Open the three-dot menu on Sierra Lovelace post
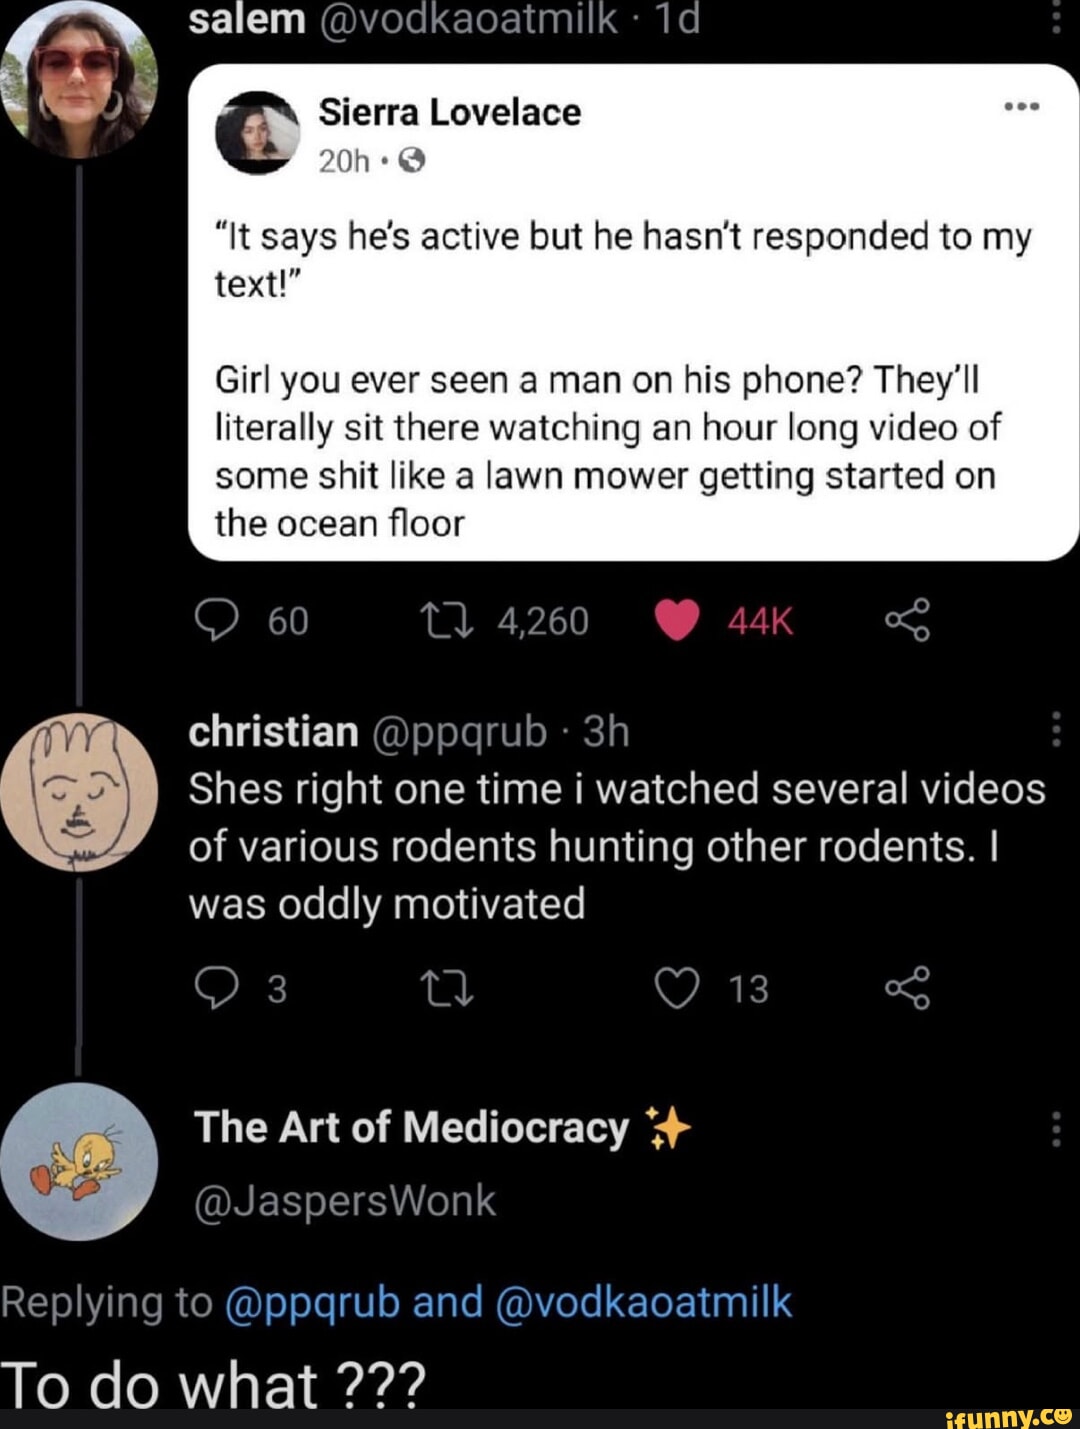Screen dimensions: 1080x1429 pyautogui.click(x=1022, y=107)
